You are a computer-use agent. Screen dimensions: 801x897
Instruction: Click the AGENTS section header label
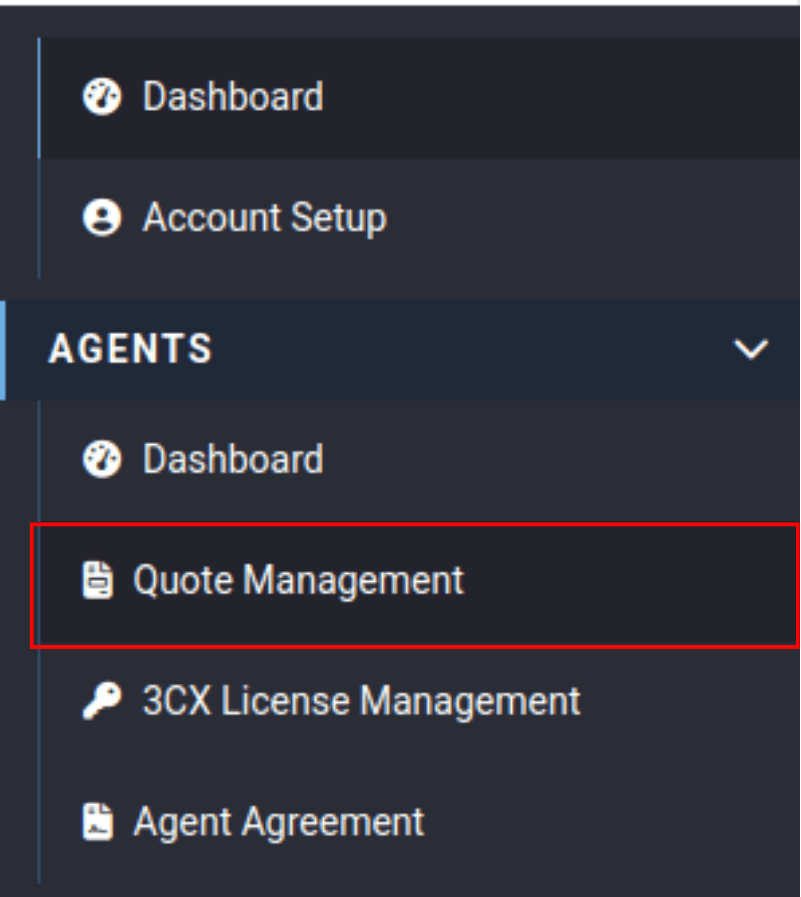tap(130, 349)
